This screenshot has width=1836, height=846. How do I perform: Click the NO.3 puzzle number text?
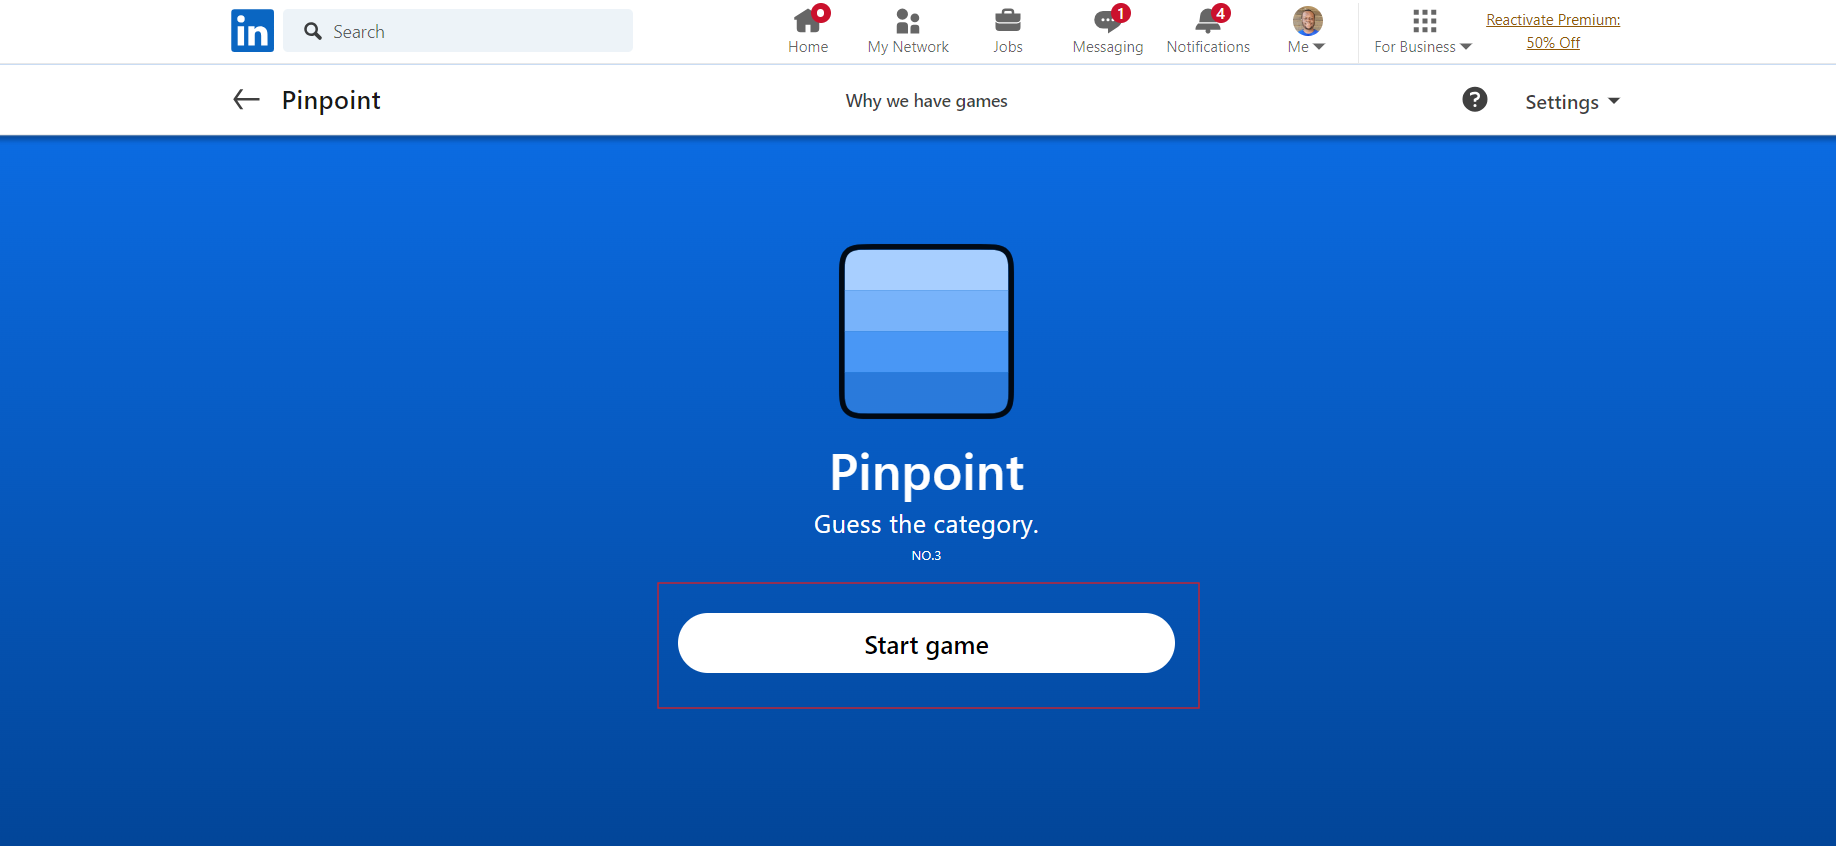click(926, 556)
